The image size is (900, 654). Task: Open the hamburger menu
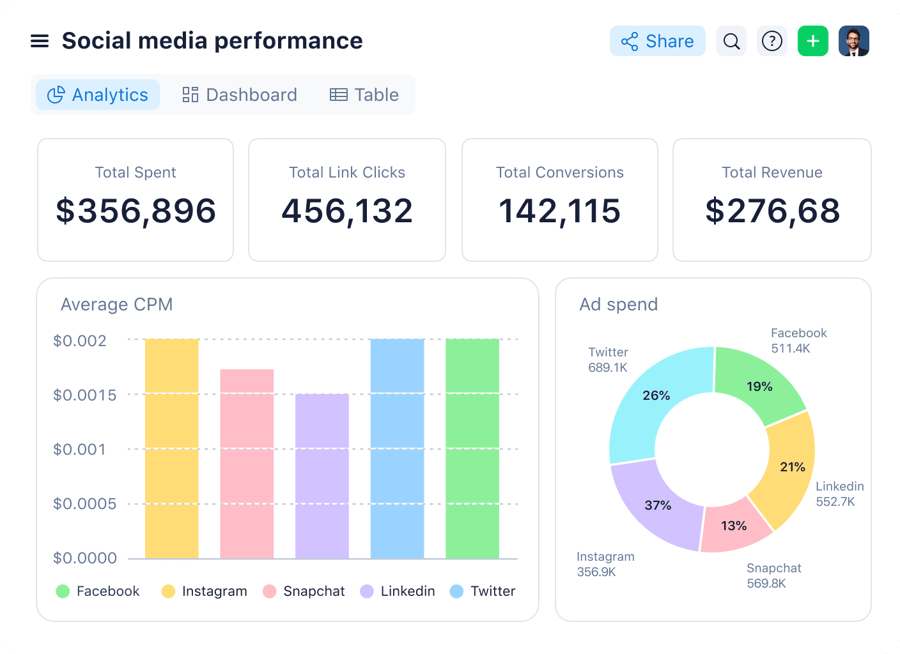coord(39,41)
